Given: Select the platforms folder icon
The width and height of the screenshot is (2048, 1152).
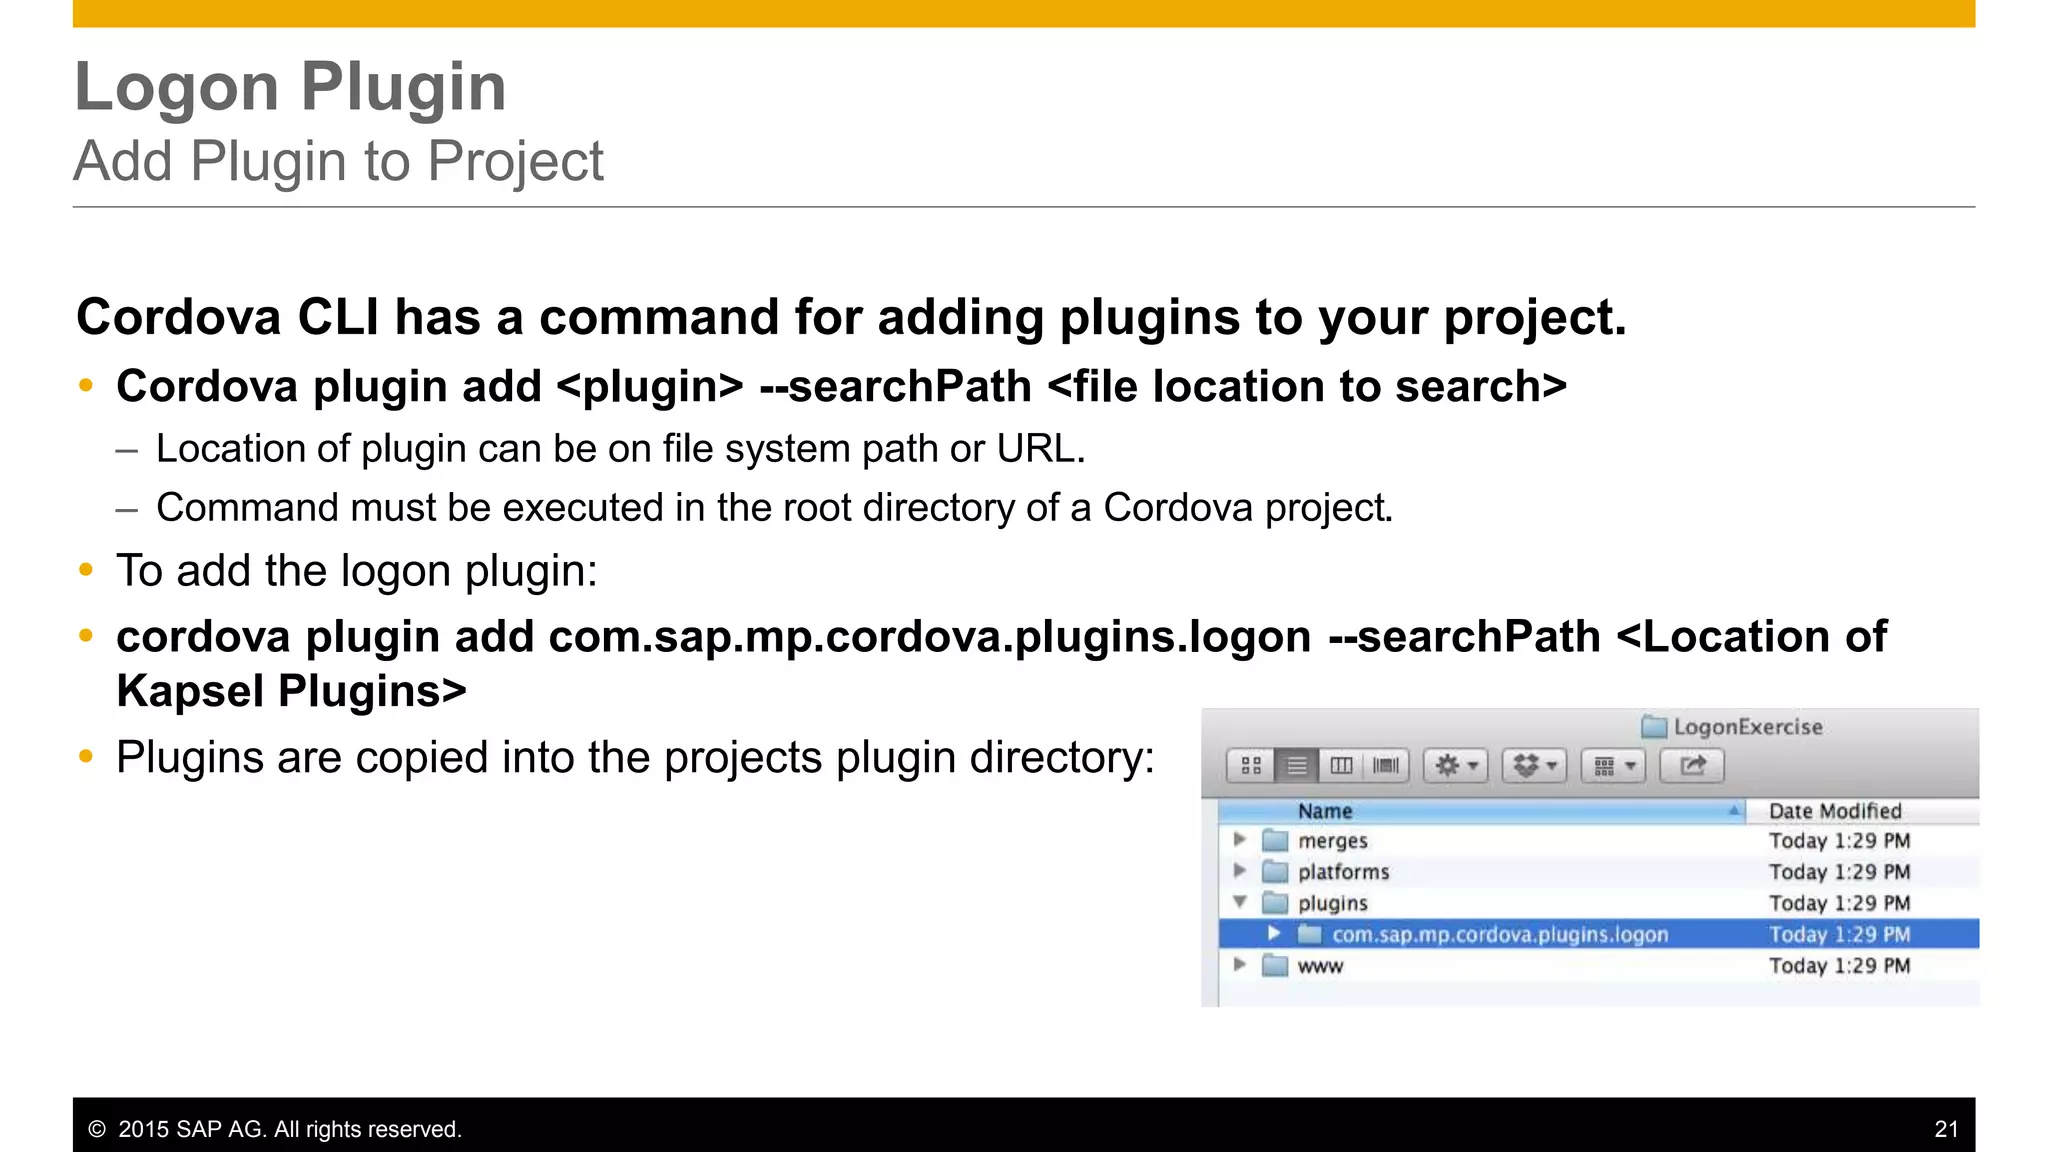Looking at the screenshot, I should click(1275, 871).
